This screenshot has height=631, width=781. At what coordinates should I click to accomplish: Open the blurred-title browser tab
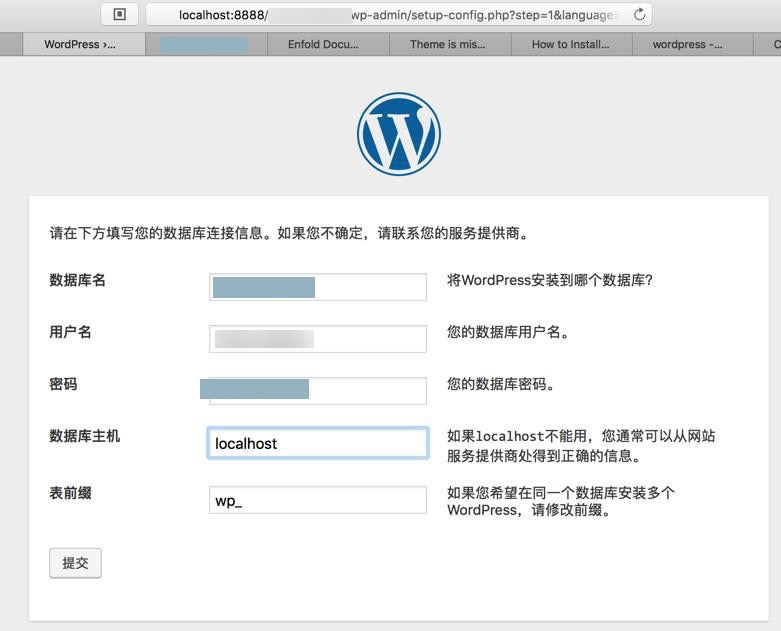[x=206, y=44]
